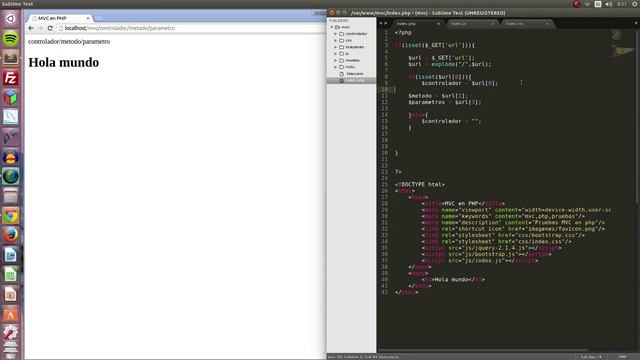Close the second Sublime Text tab

493,24
